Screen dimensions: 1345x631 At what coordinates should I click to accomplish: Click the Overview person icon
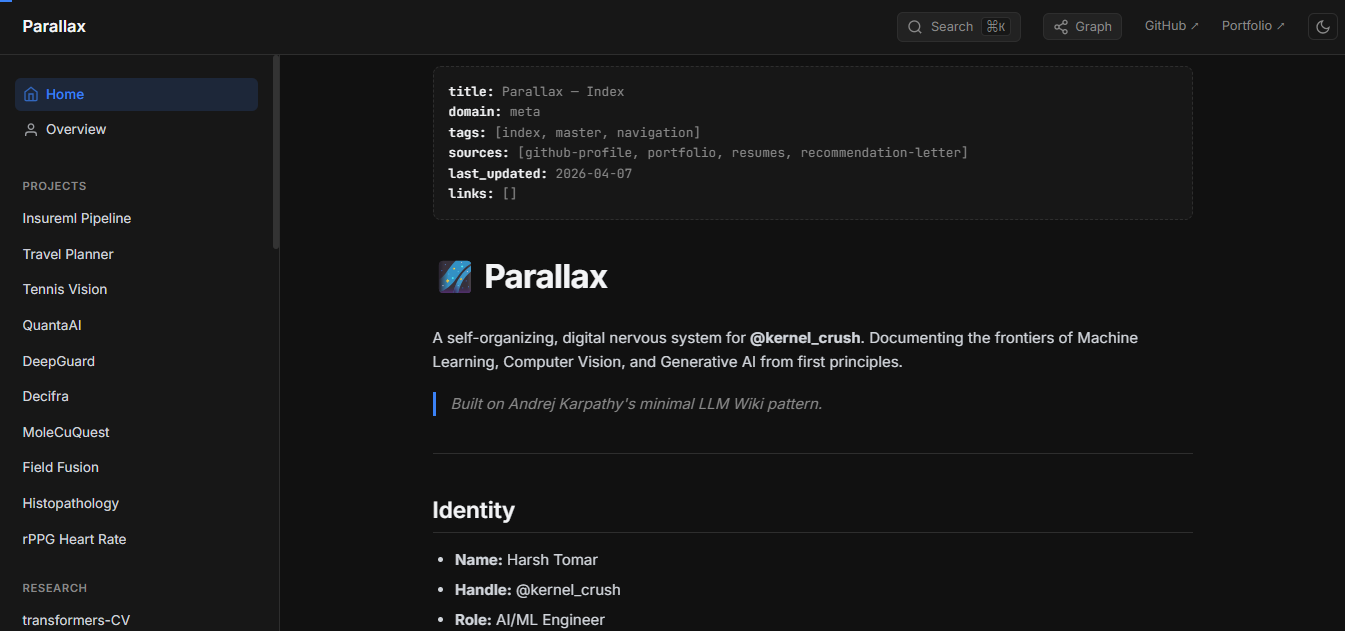pyautogui.click(x=31, y=129)
